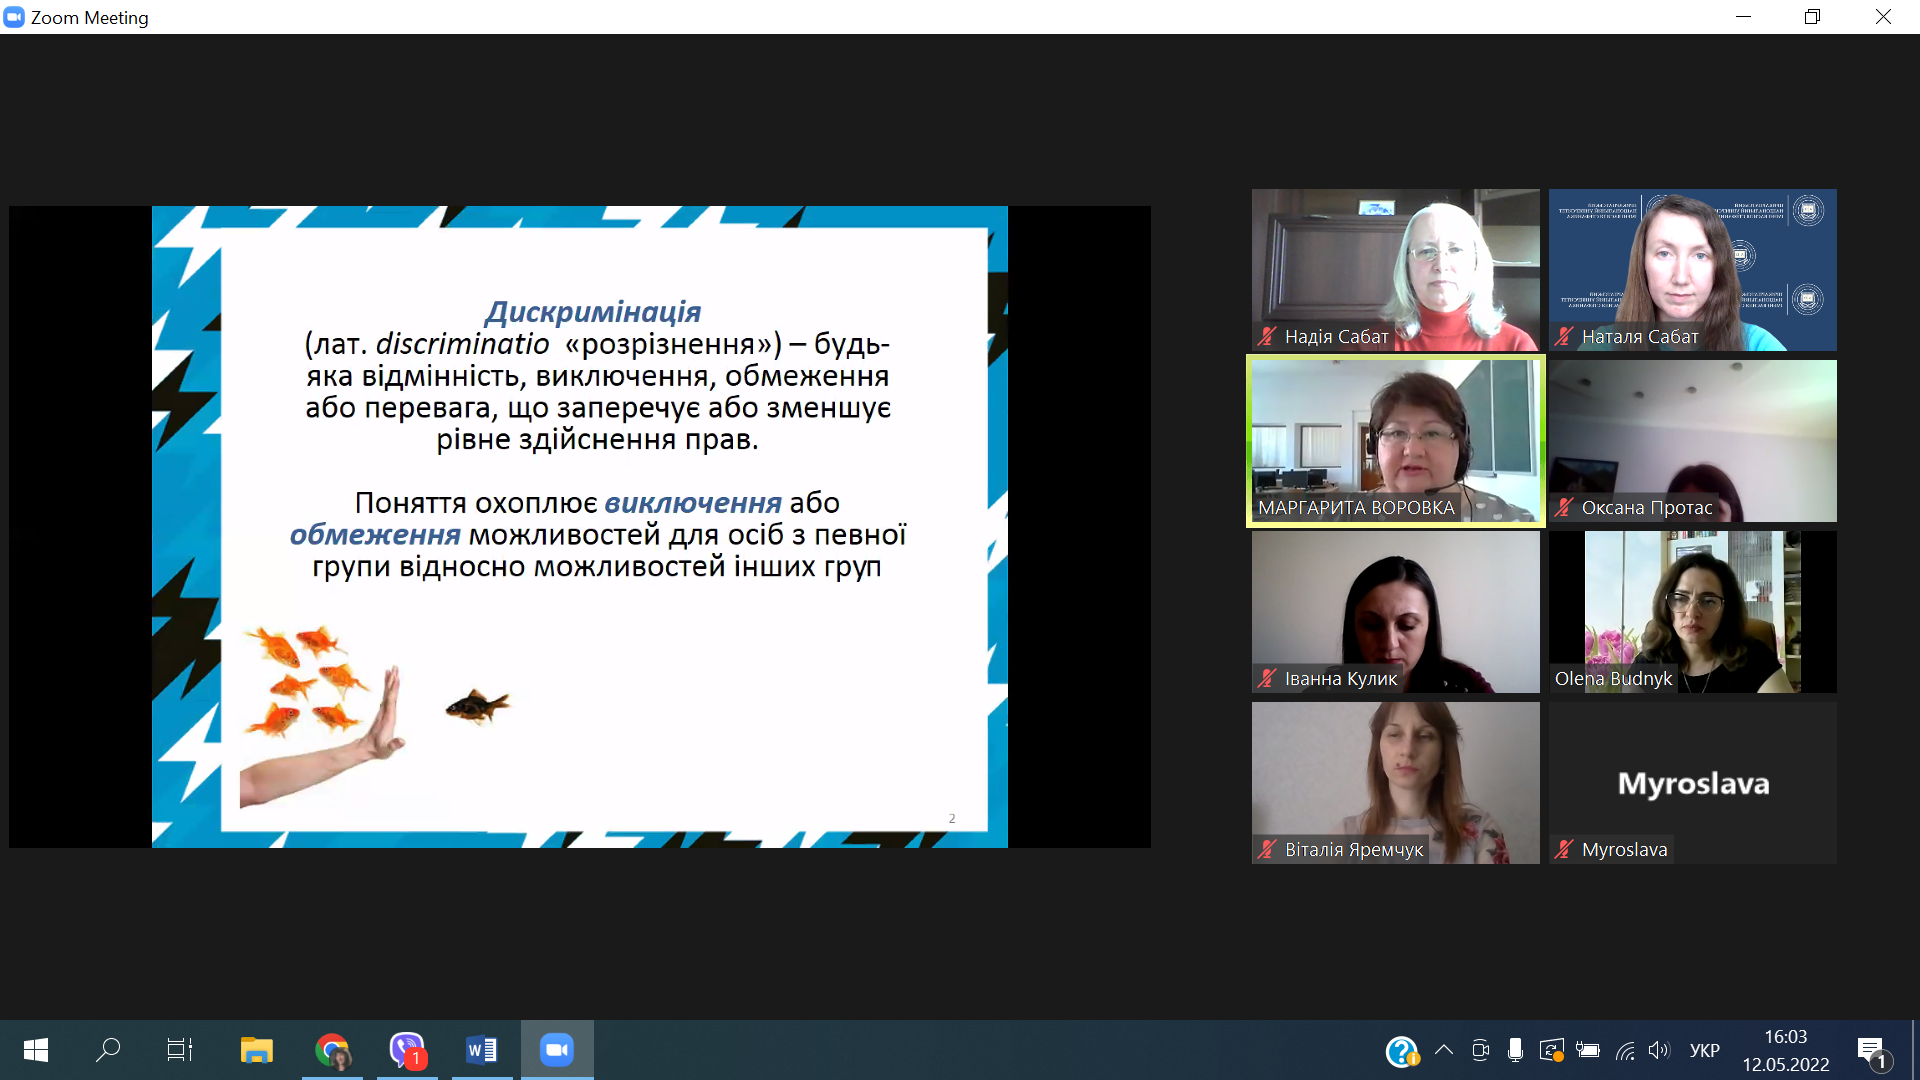Open the taskbar search magnifier
Screen dimensions: 1920x1080
107,1050
